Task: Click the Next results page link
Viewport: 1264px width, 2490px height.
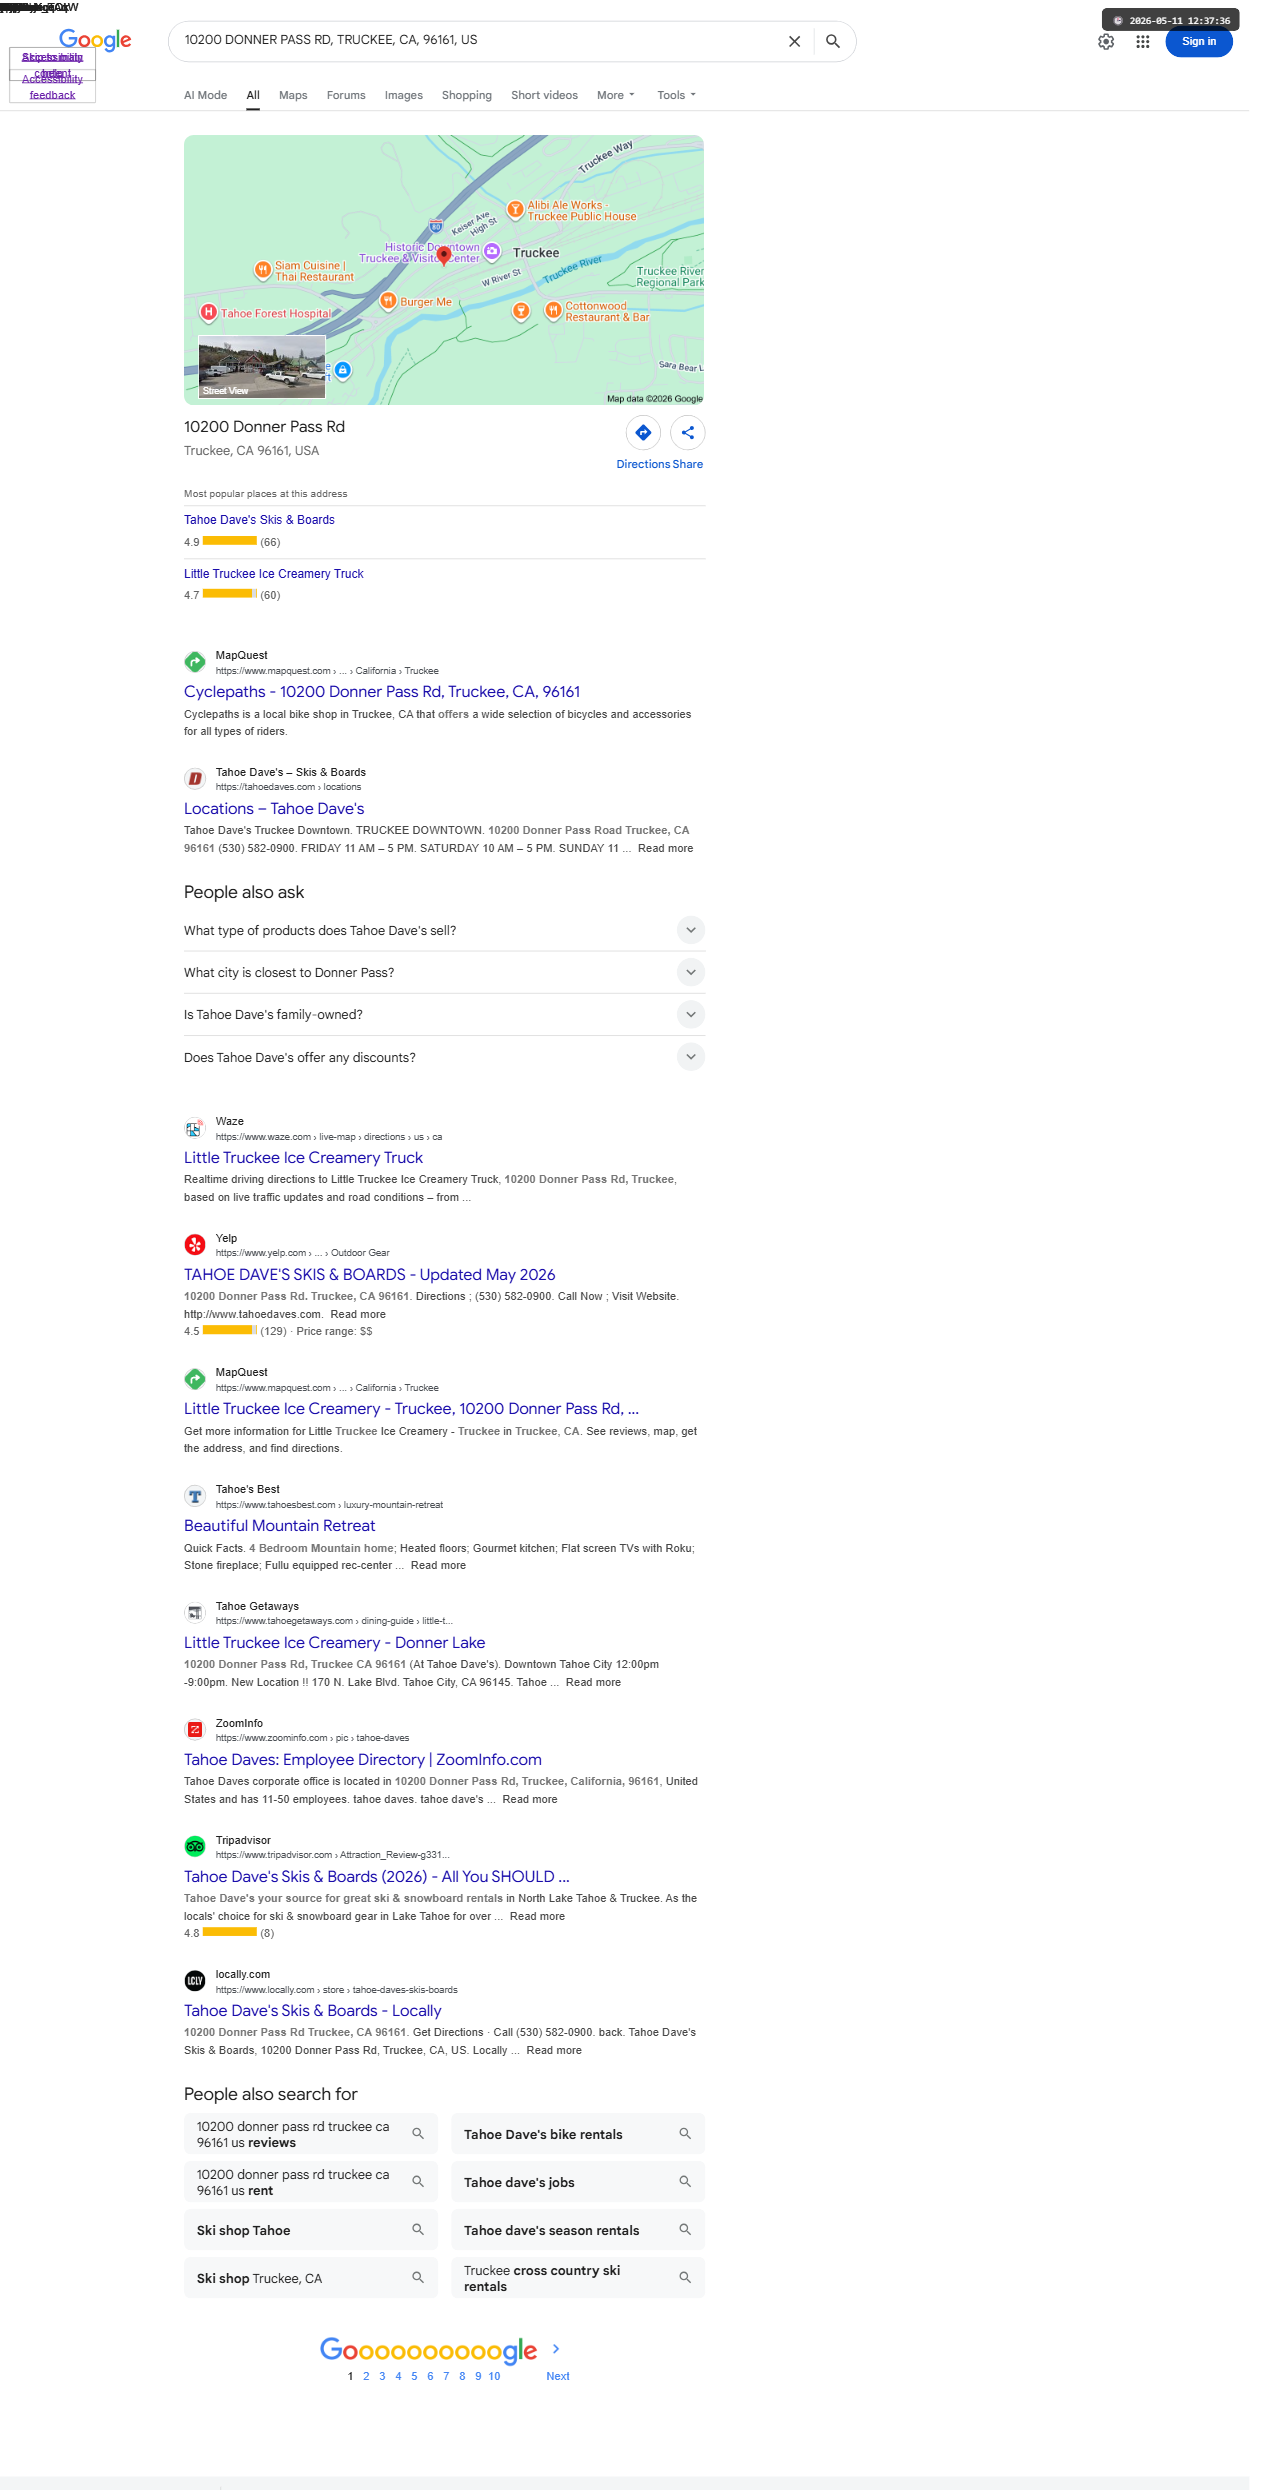Action: (x=558, y=2376)
